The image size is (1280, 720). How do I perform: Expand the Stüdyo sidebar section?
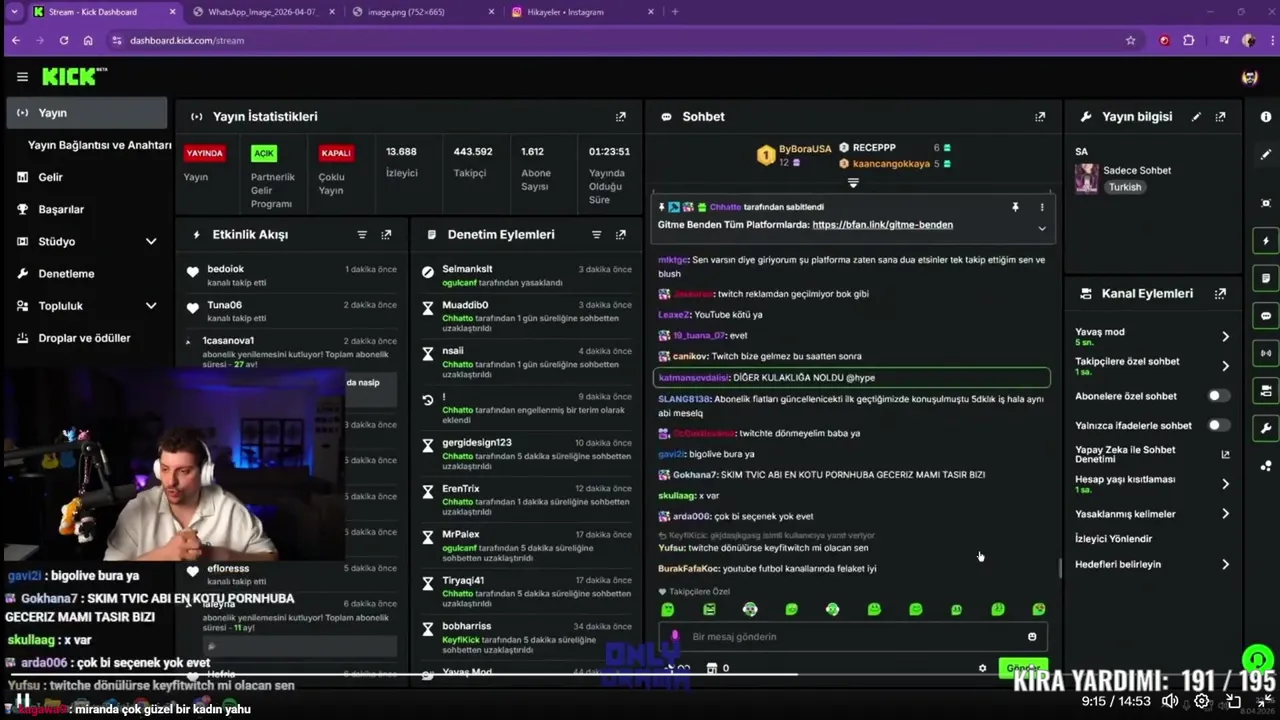[151, 242]
